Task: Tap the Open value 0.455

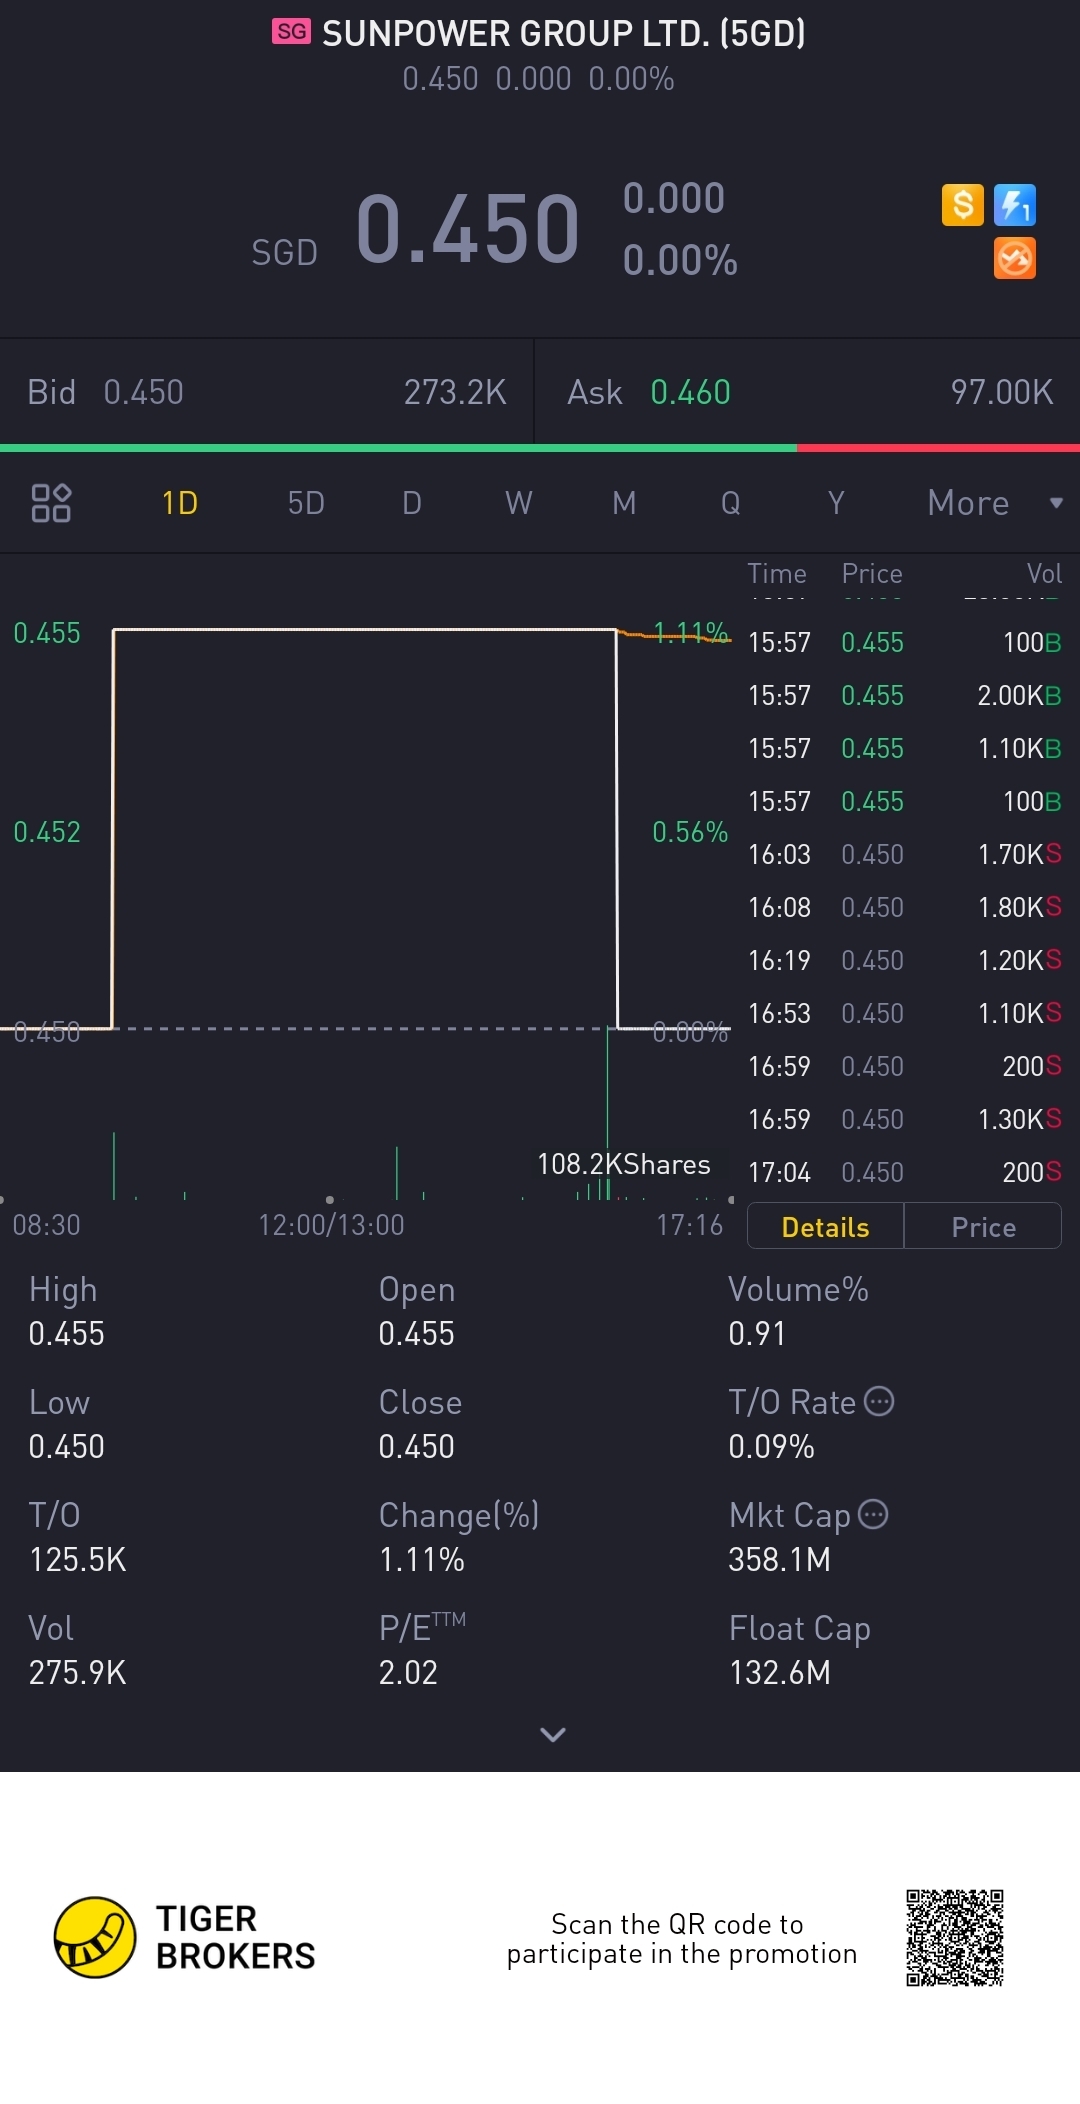Action: 416,1333
